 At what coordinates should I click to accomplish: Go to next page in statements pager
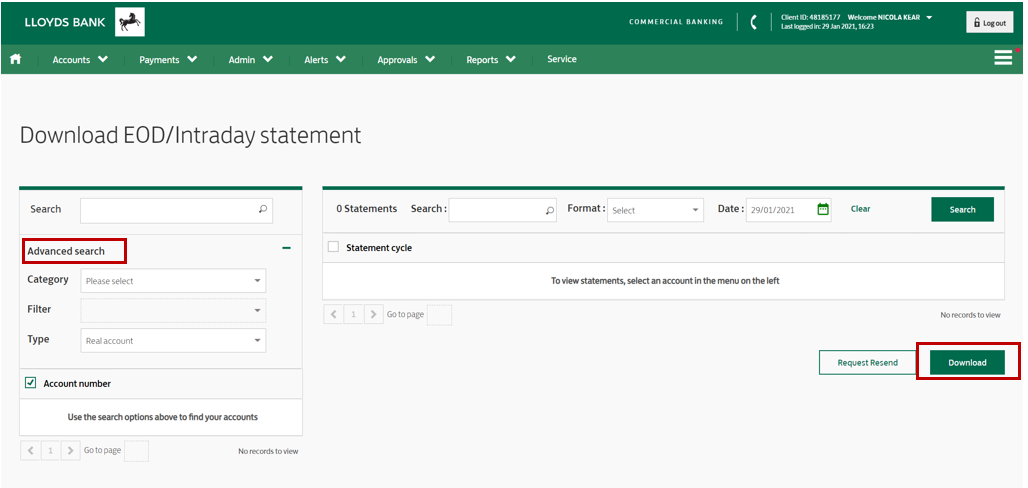[x=374, y=314]
